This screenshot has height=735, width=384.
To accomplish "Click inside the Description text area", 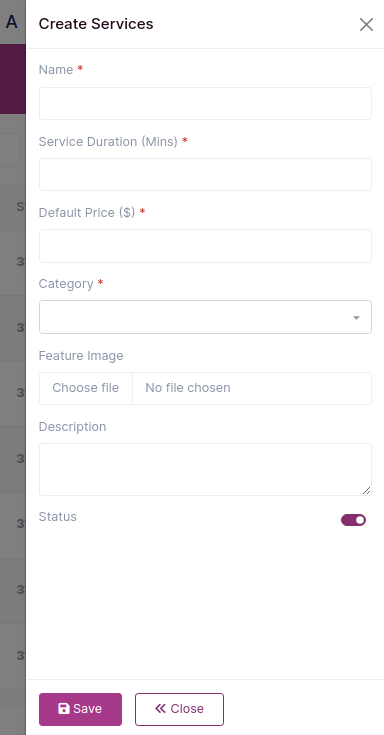I will pyautogui.click(x=205, y=469).
